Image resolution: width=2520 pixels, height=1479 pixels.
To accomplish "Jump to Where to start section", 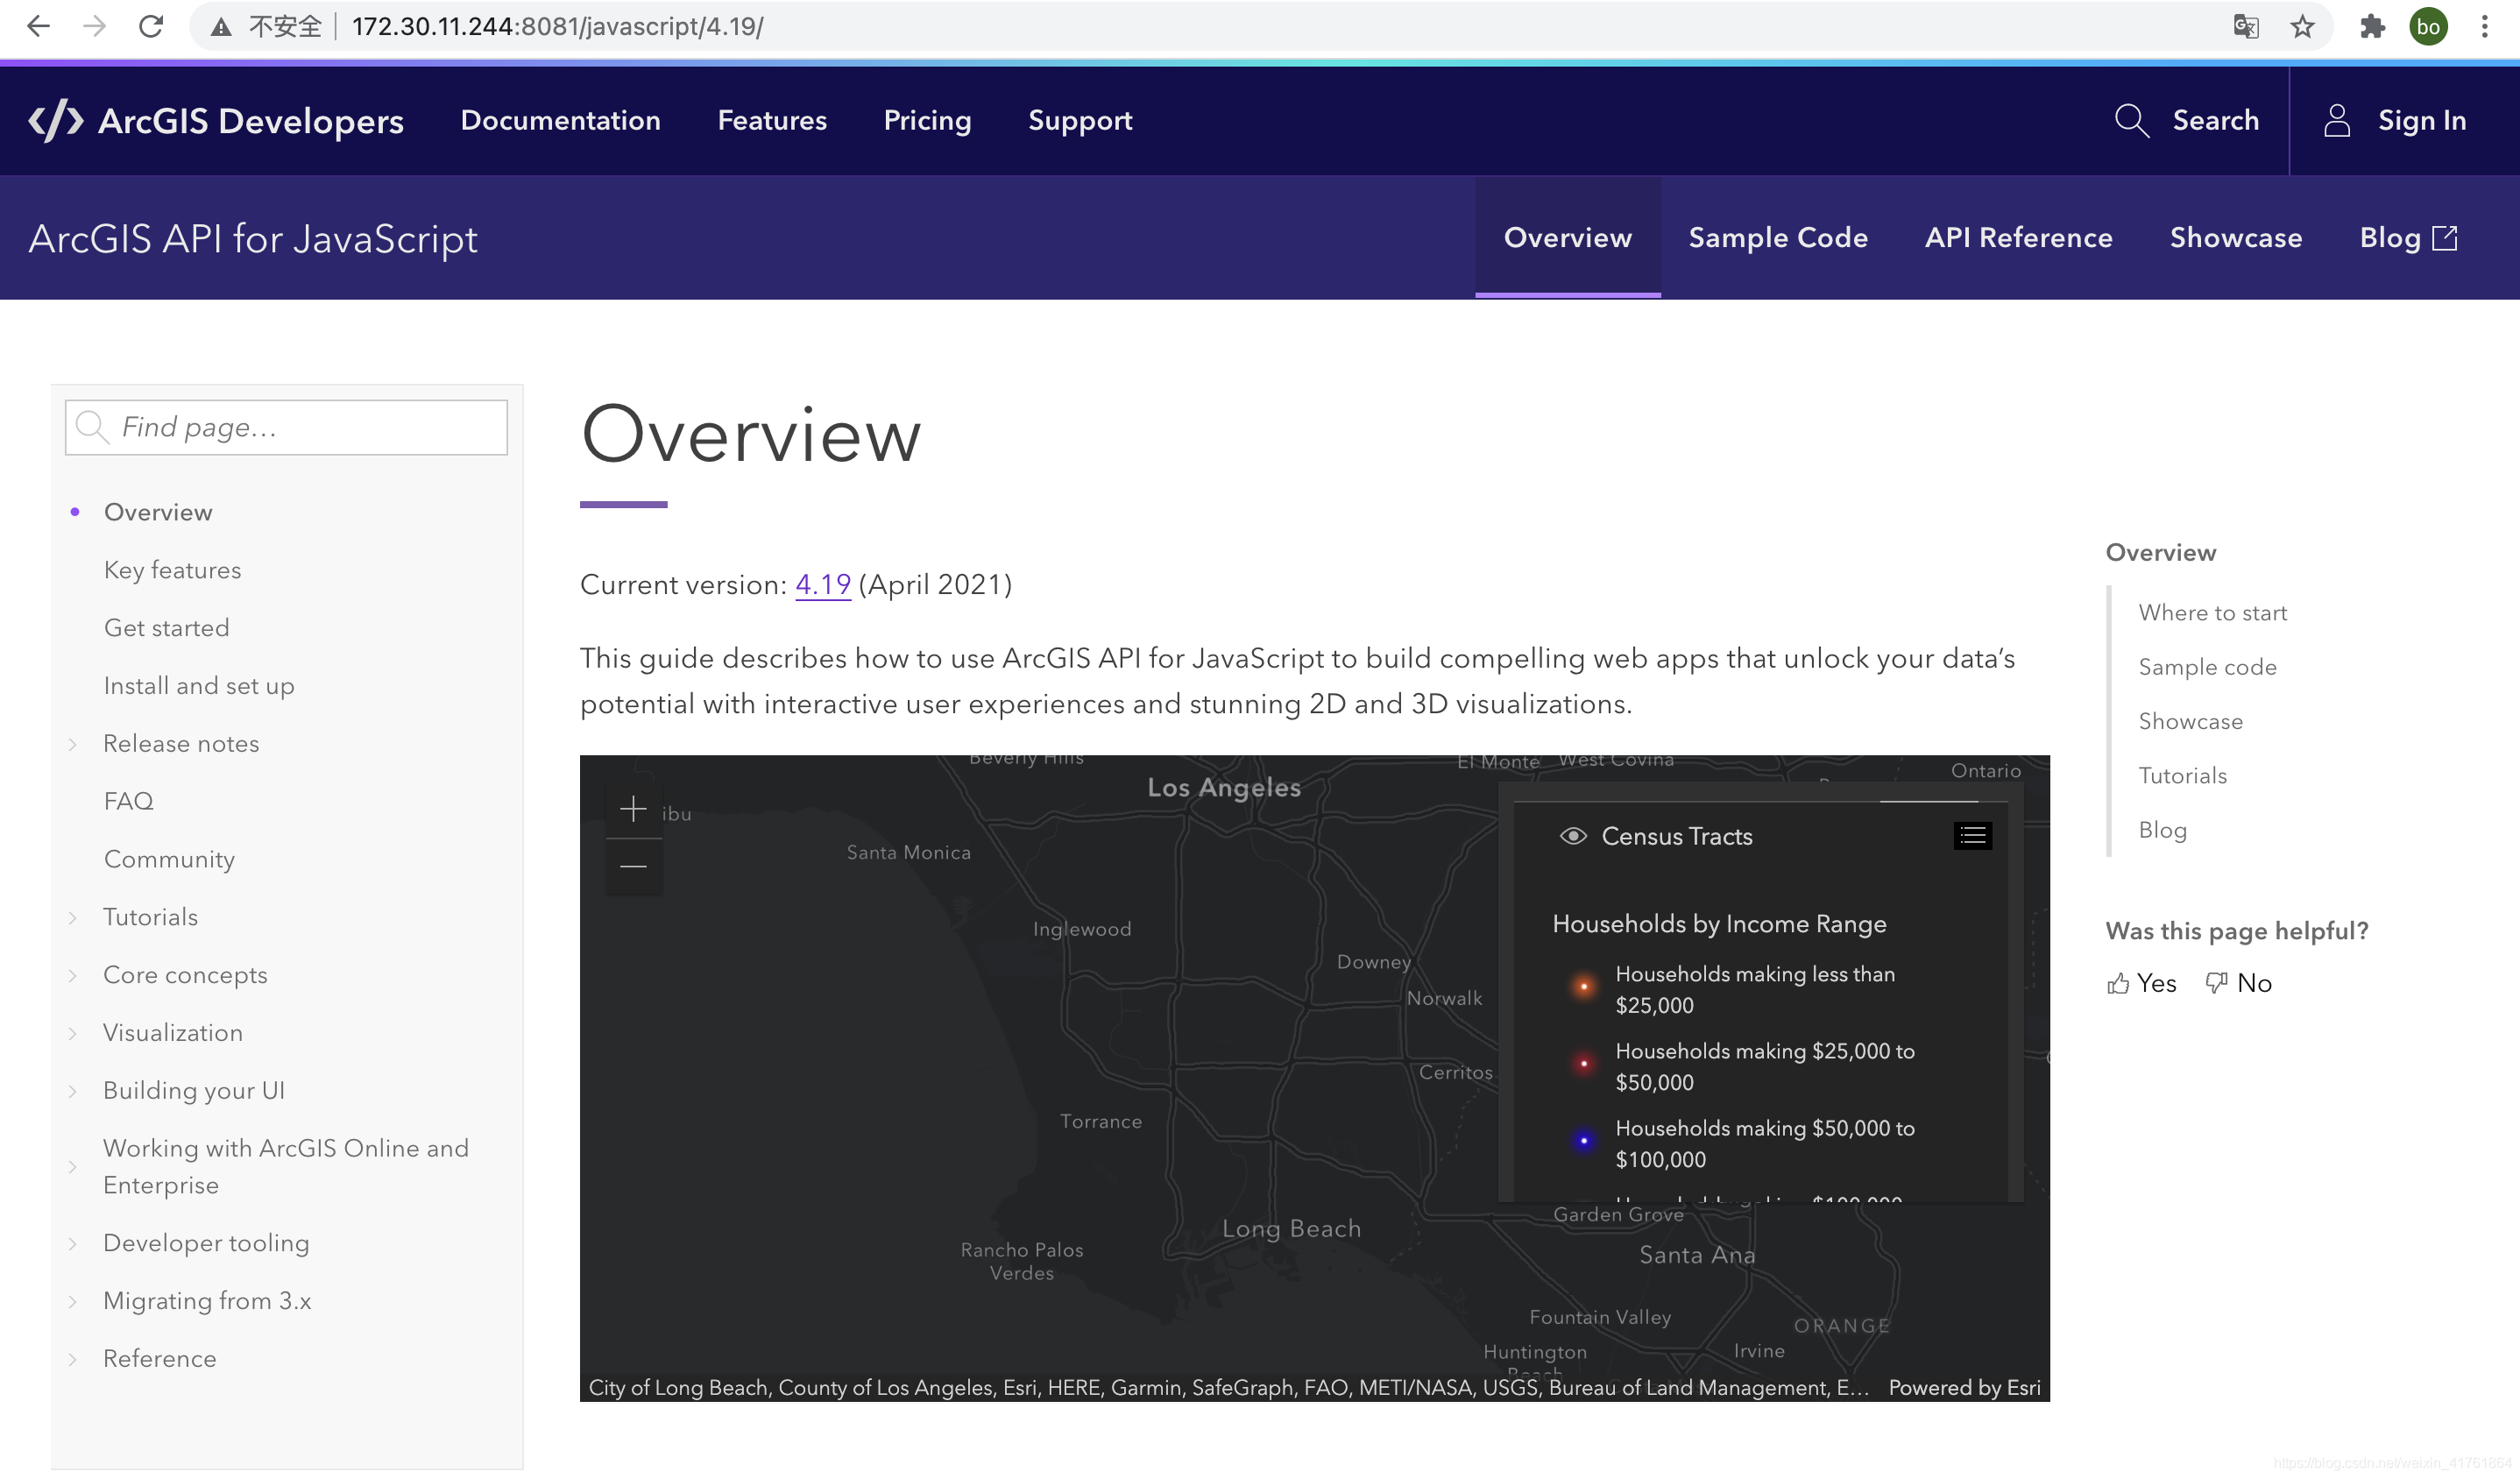I will pos(2212,613).
